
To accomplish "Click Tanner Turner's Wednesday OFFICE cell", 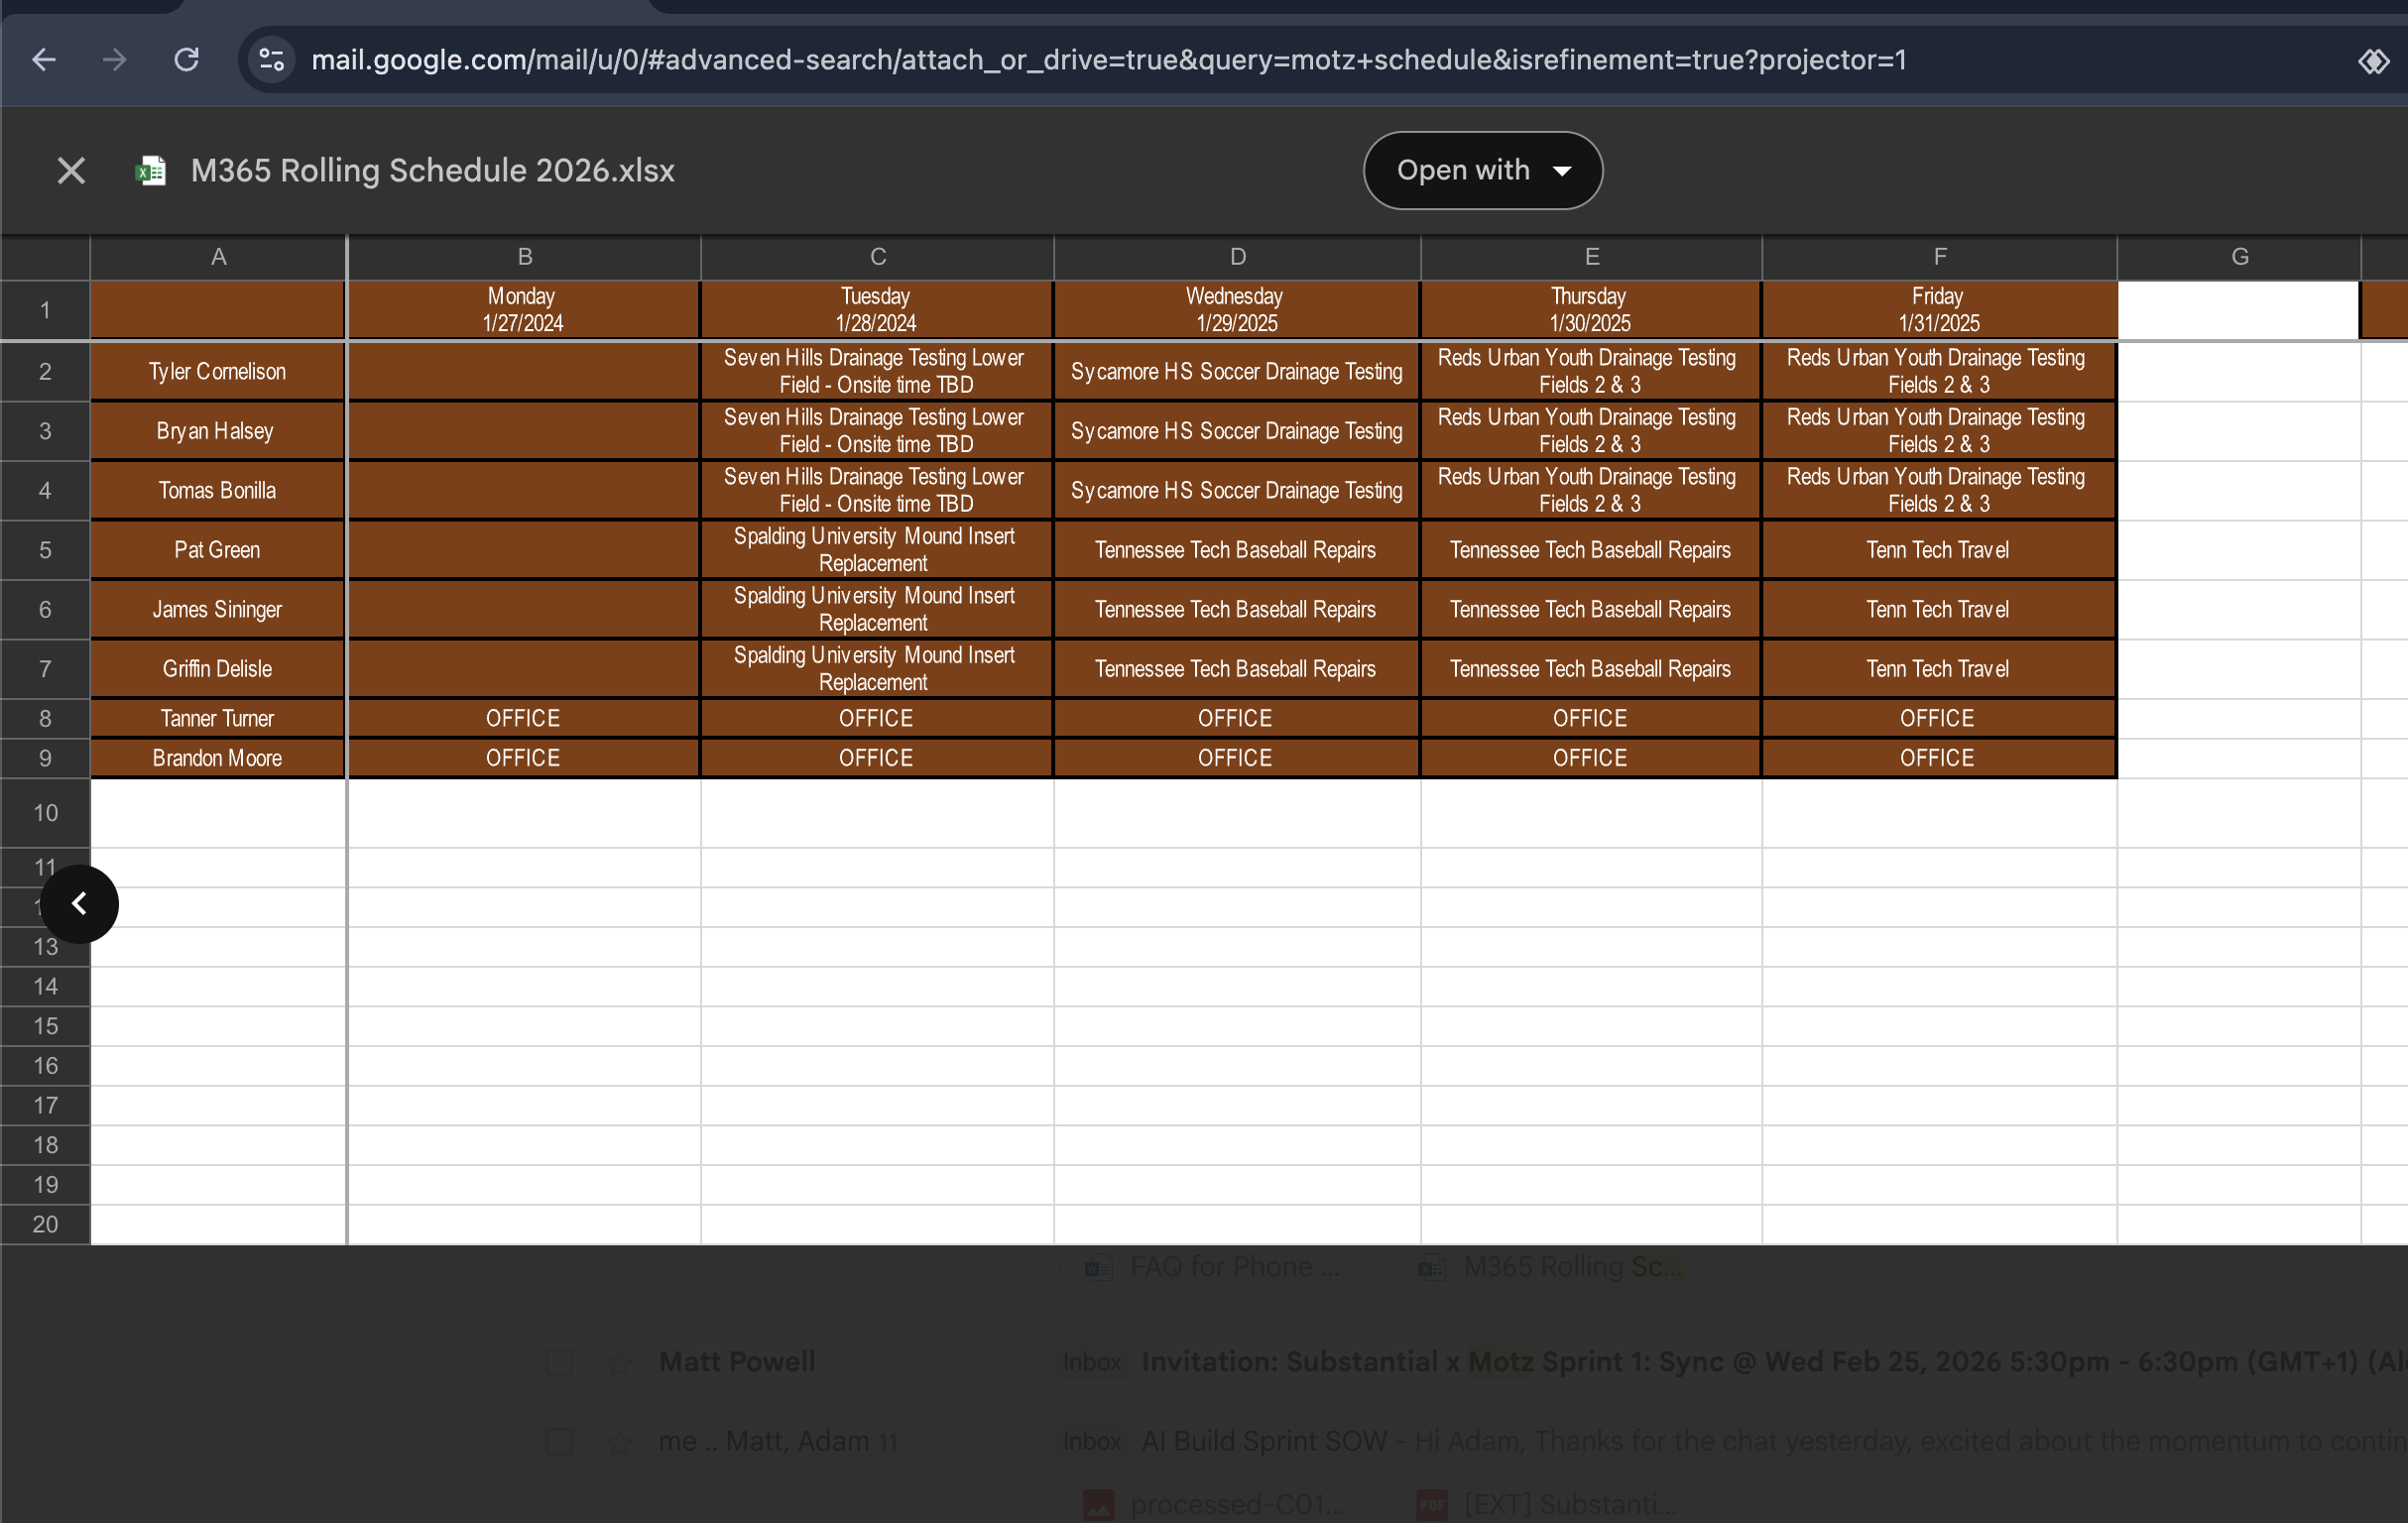I will pos(1237,719).
